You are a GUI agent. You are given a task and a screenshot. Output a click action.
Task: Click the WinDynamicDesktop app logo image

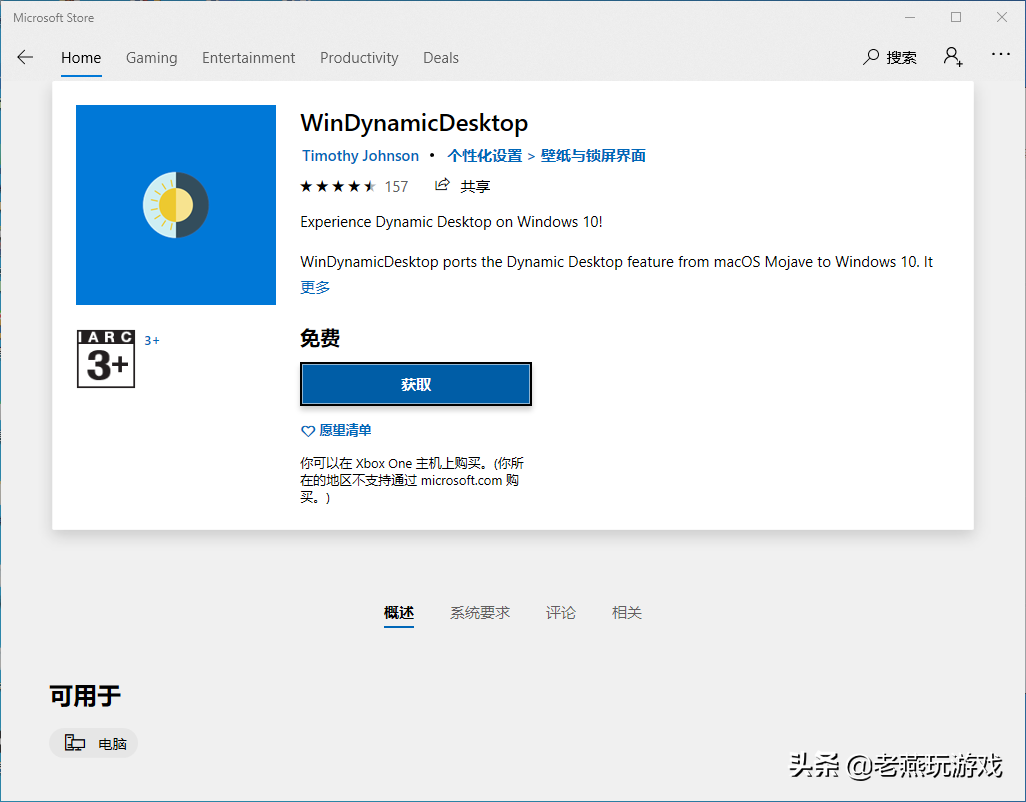tap(176, 205)
